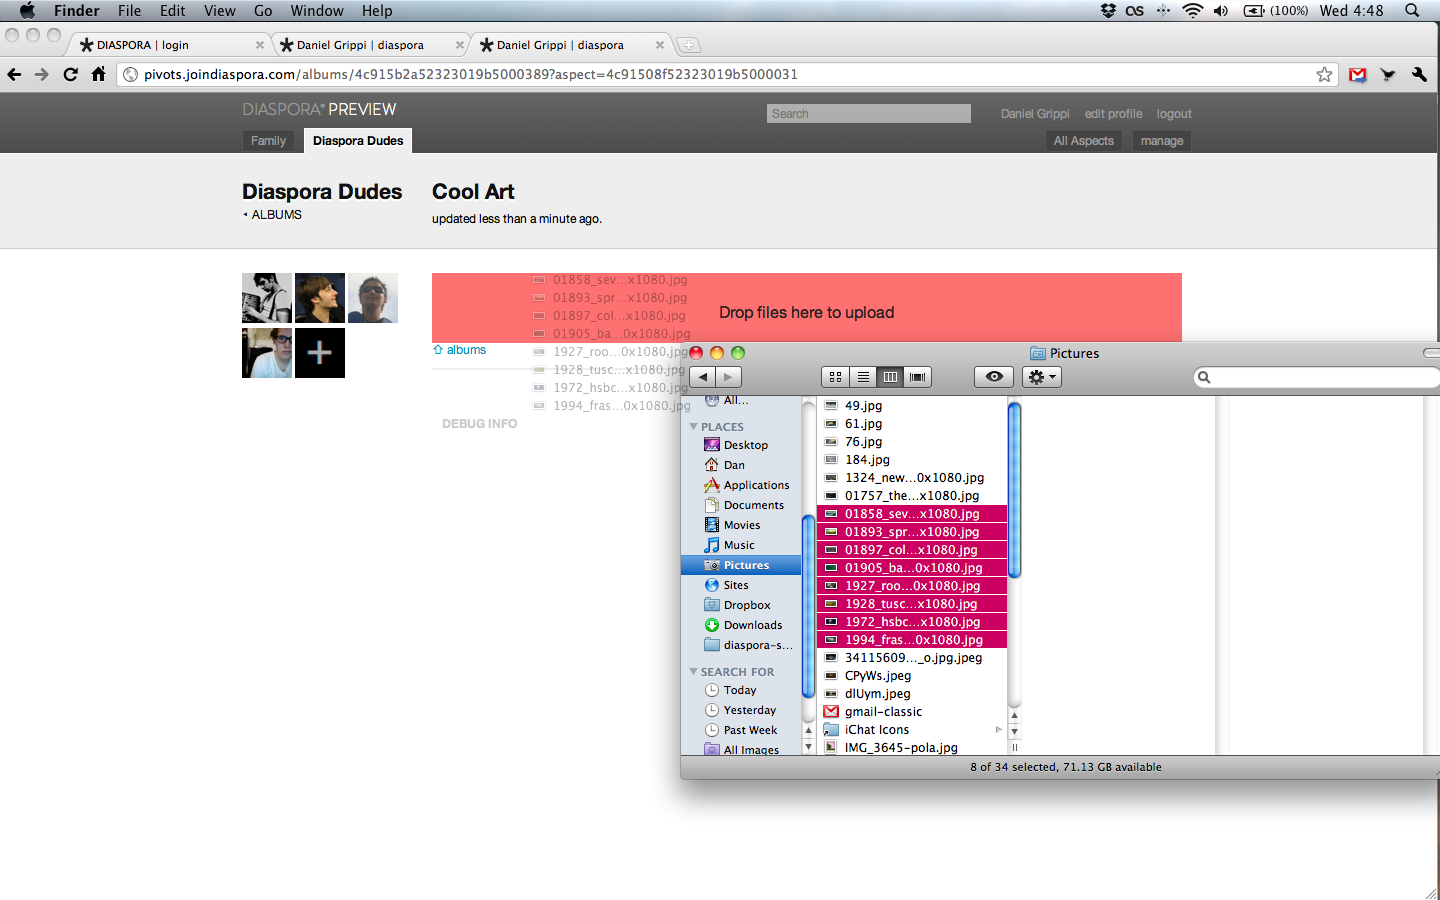Open the Finder action gear dropdown
This screenshot has width=1440, height=900.
[1041, 377]
